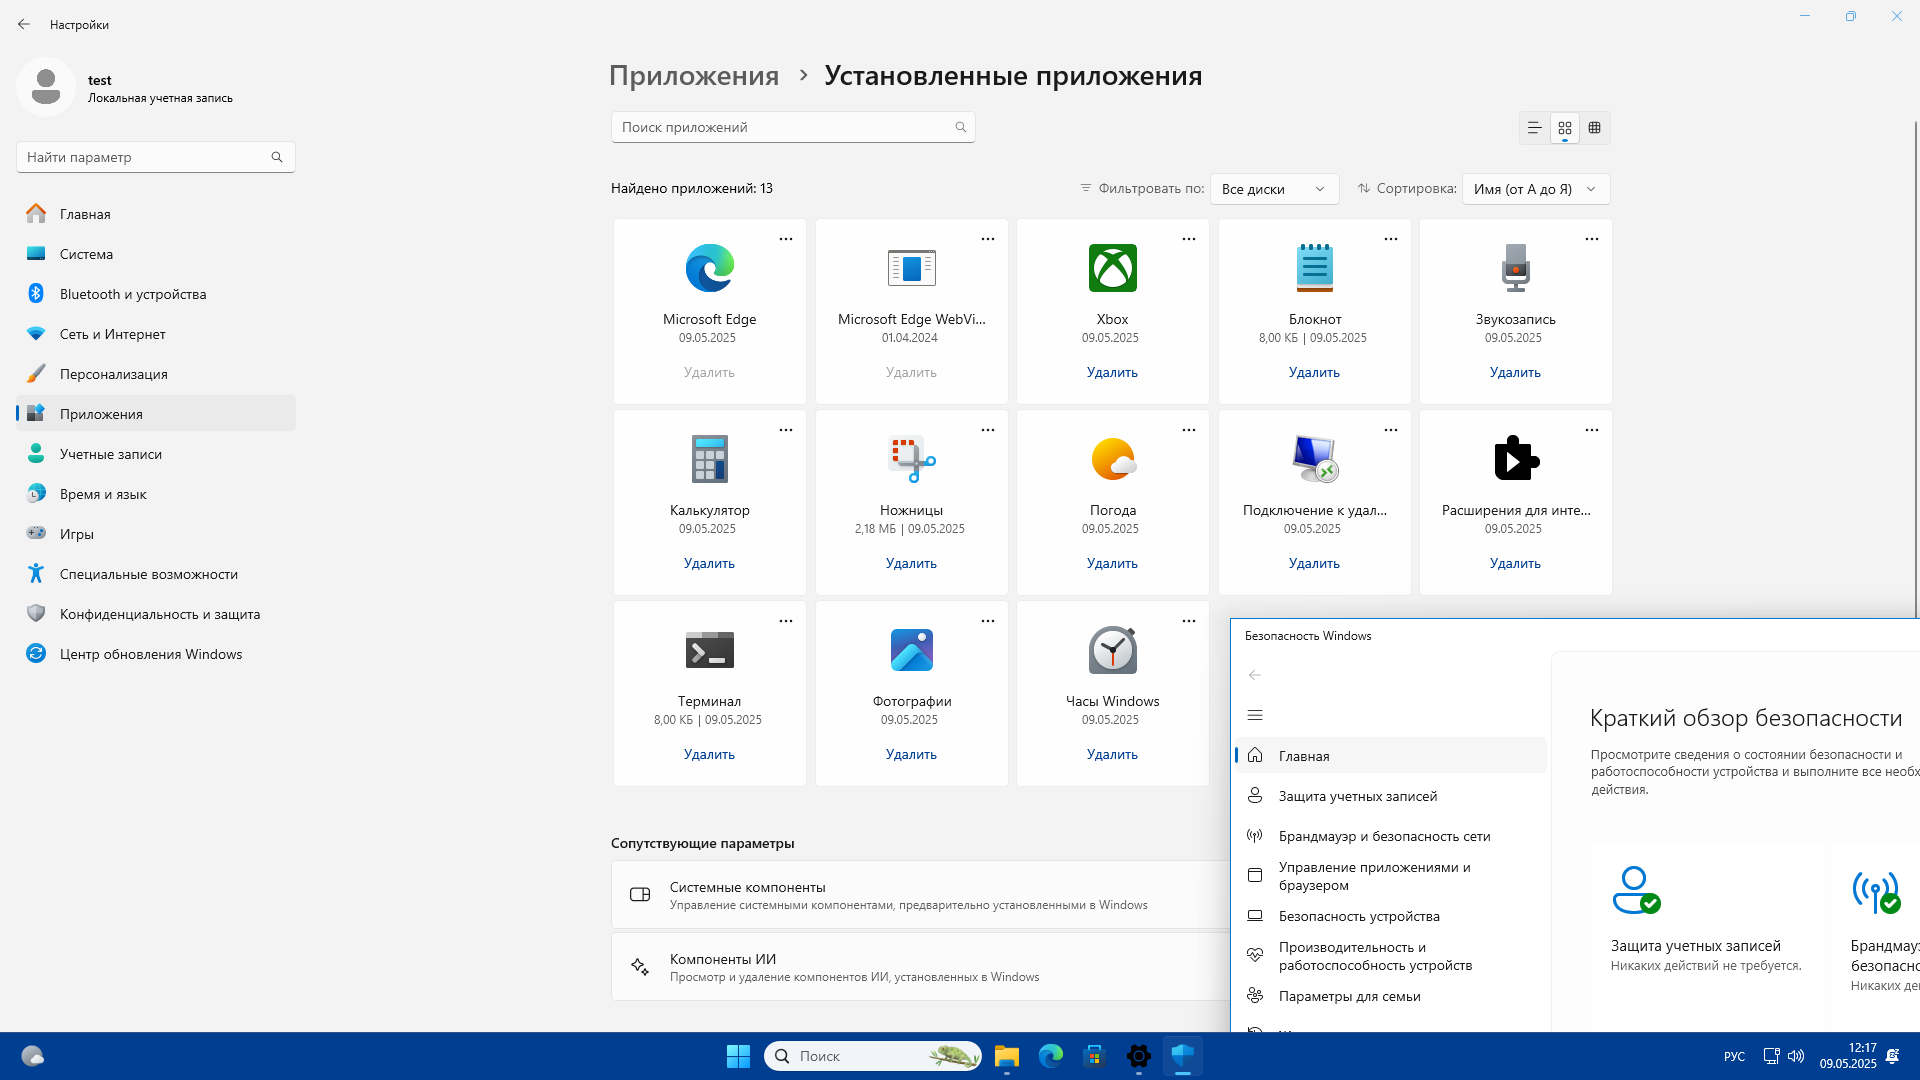Open File Explorer from taskbar
Viewport: 1920px width, 1080px height.
1006,1056
